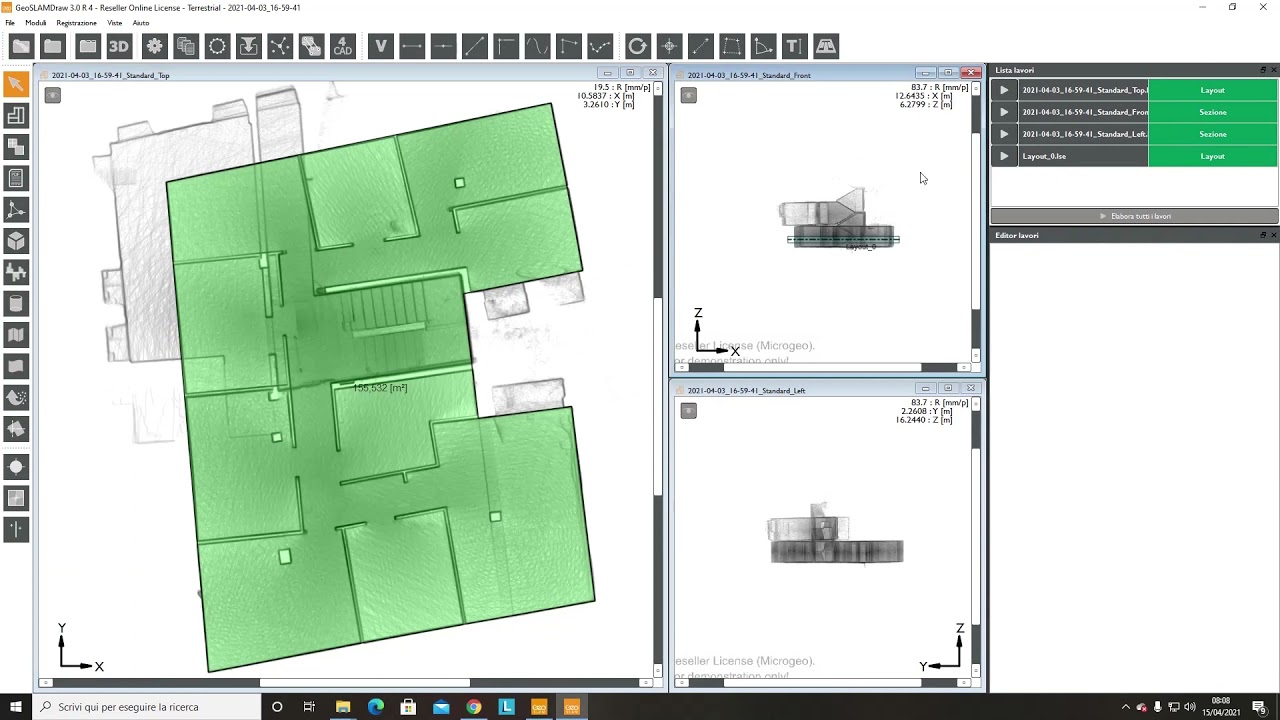Click the profile waveform sidebar tool
1280x720 pixels.
click(16, 272)
